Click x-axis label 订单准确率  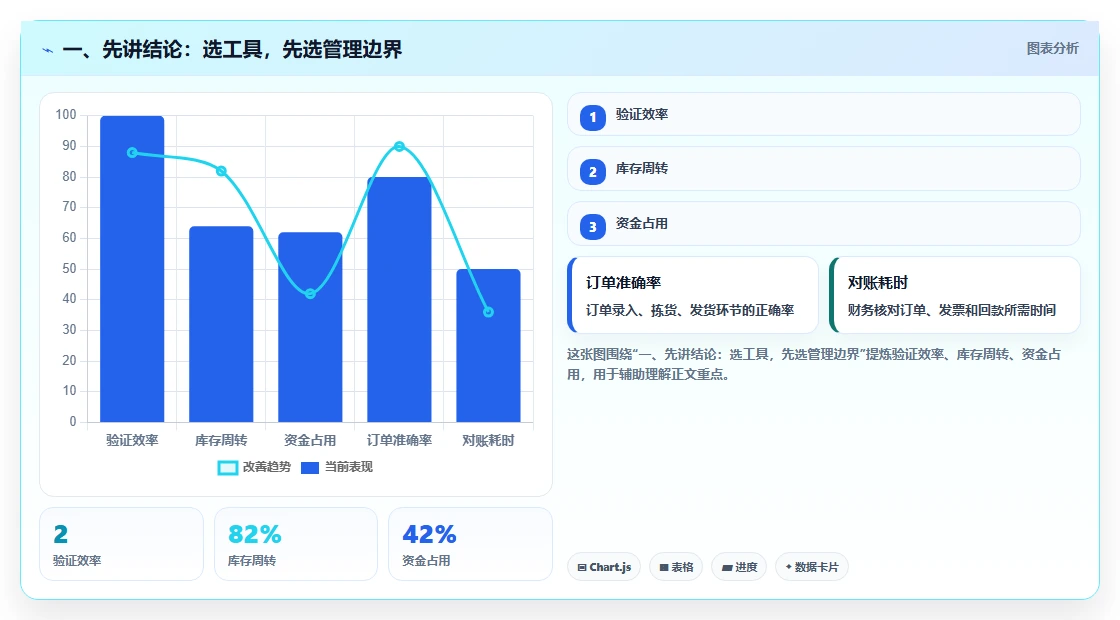(399, 440)
